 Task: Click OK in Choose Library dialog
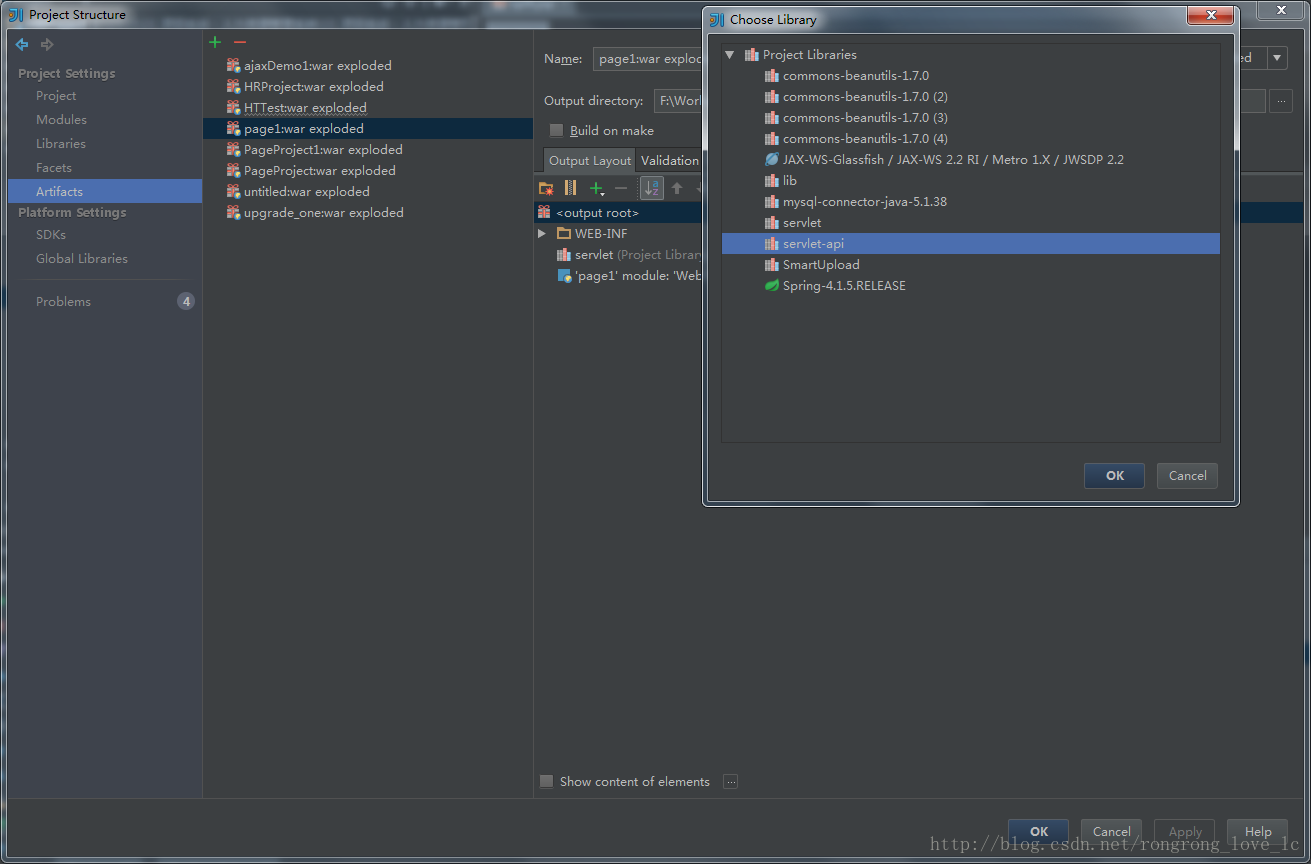1115,476
